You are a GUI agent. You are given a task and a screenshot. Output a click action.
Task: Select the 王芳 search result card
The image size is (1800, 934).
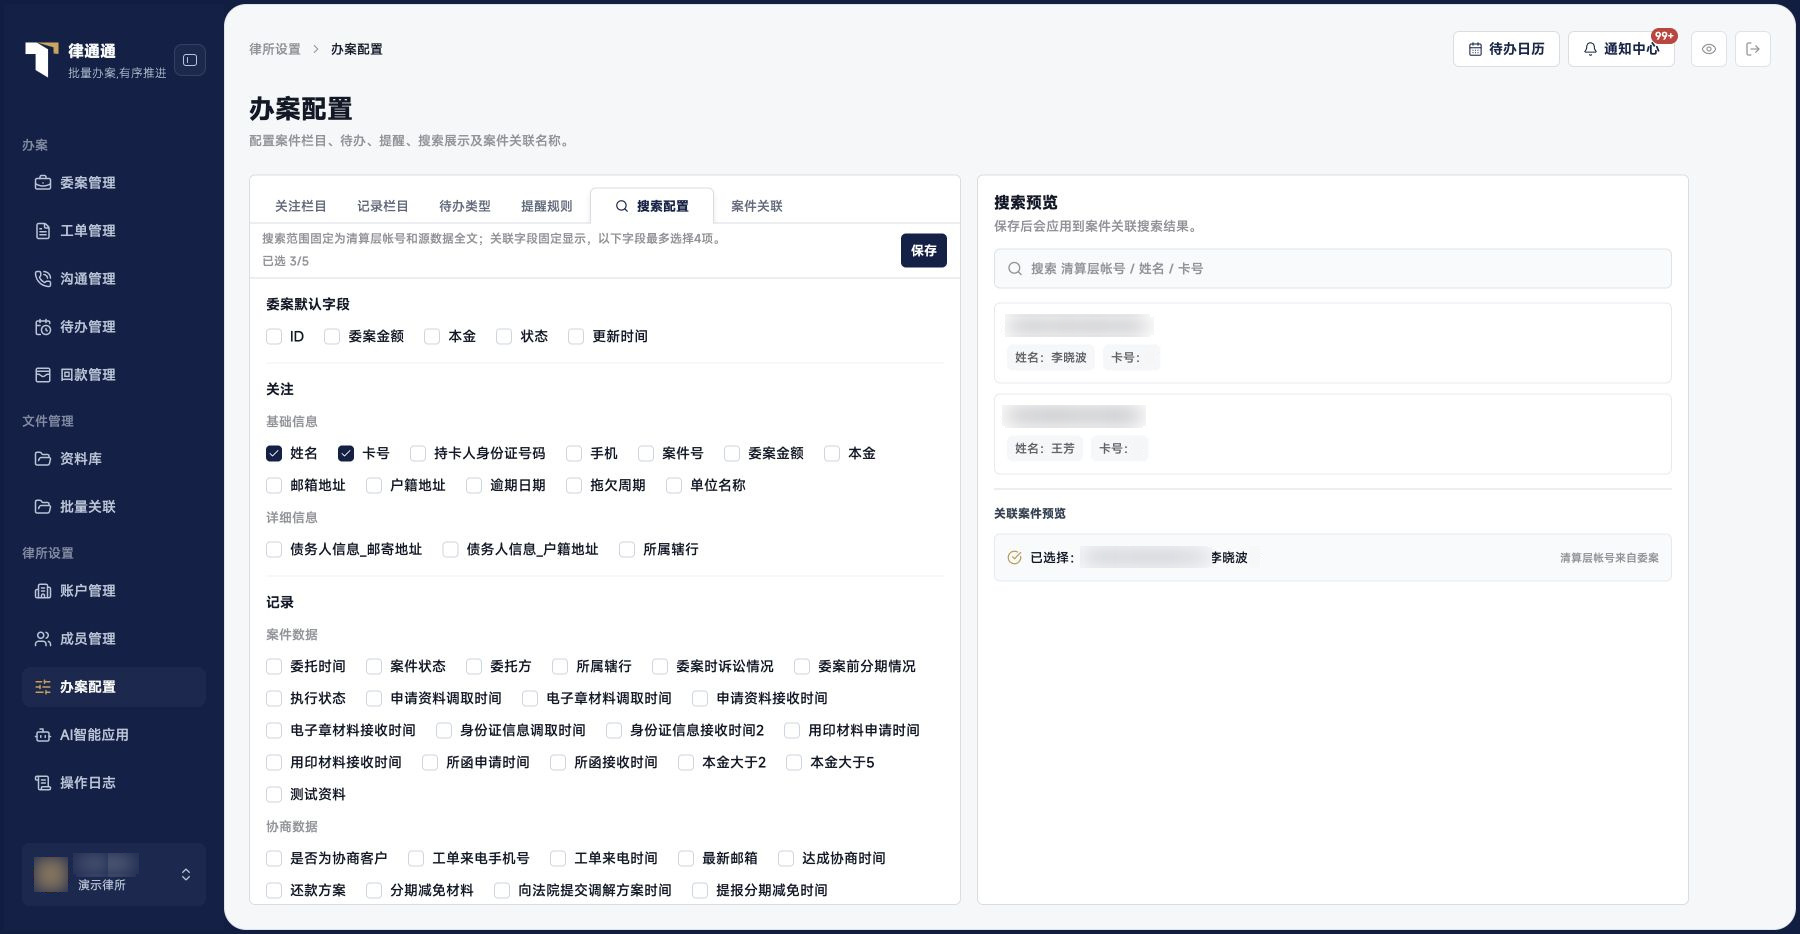(x=1333, y=434)
